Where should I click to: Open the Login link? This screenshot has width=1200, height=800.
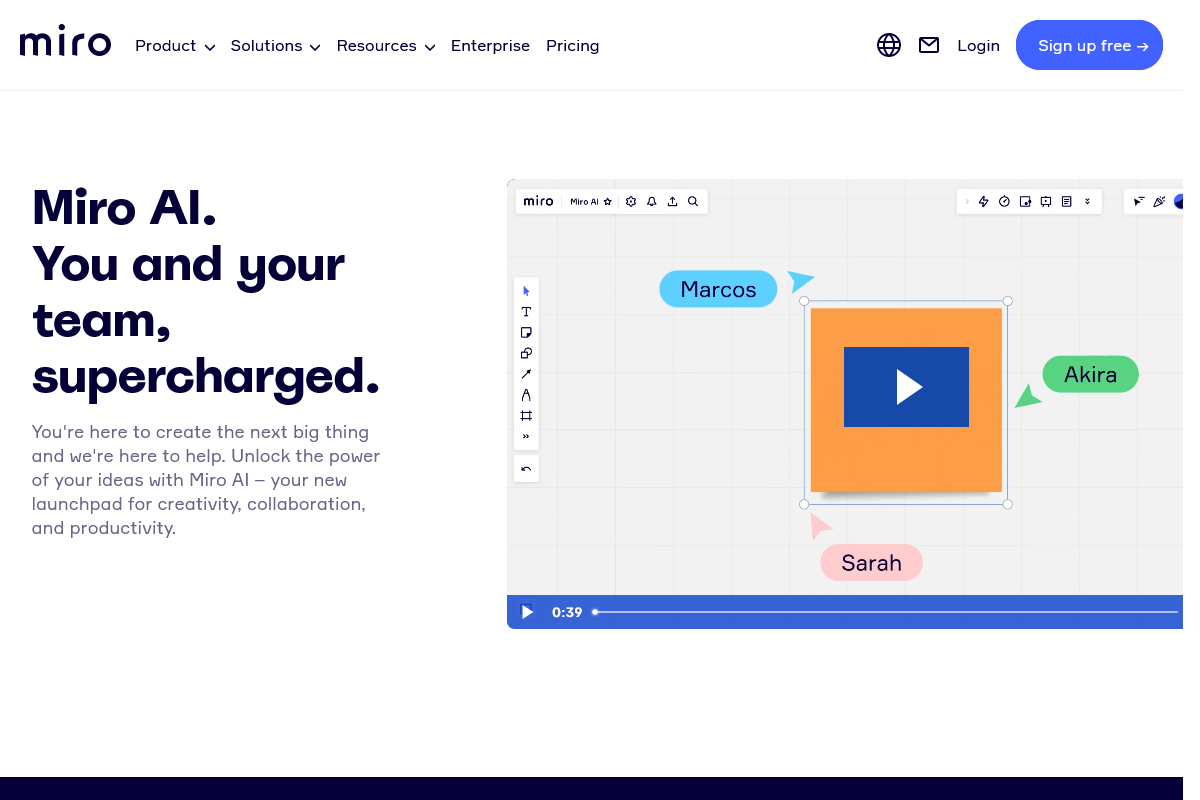click(x=978, y=45)
